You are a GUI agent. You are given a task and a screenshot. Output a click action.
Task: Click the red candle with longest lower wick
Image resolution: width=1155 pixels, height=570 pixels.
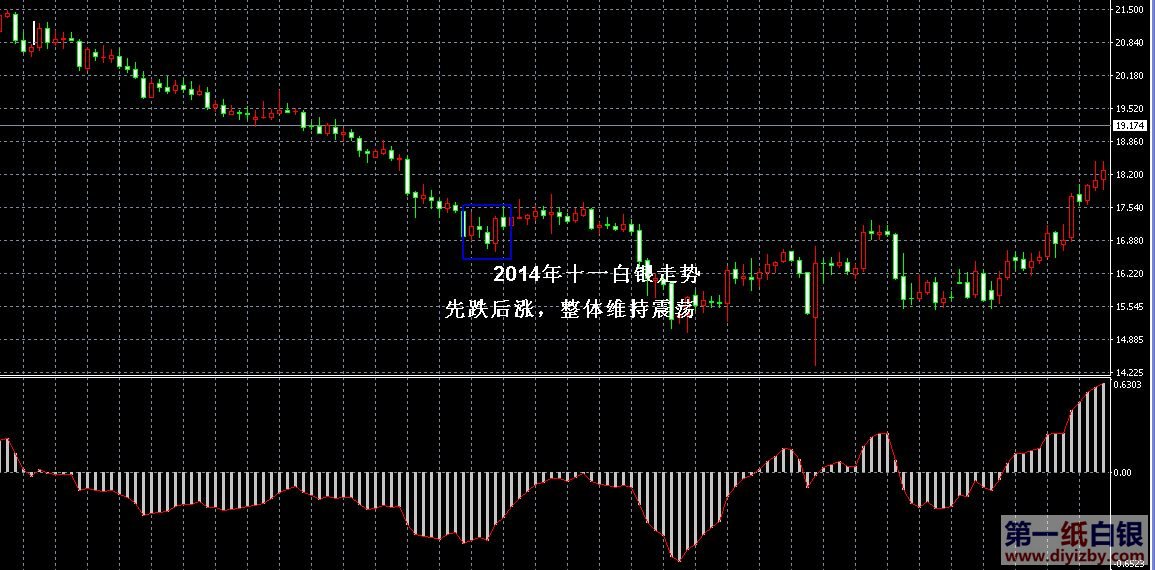(816, 300)
